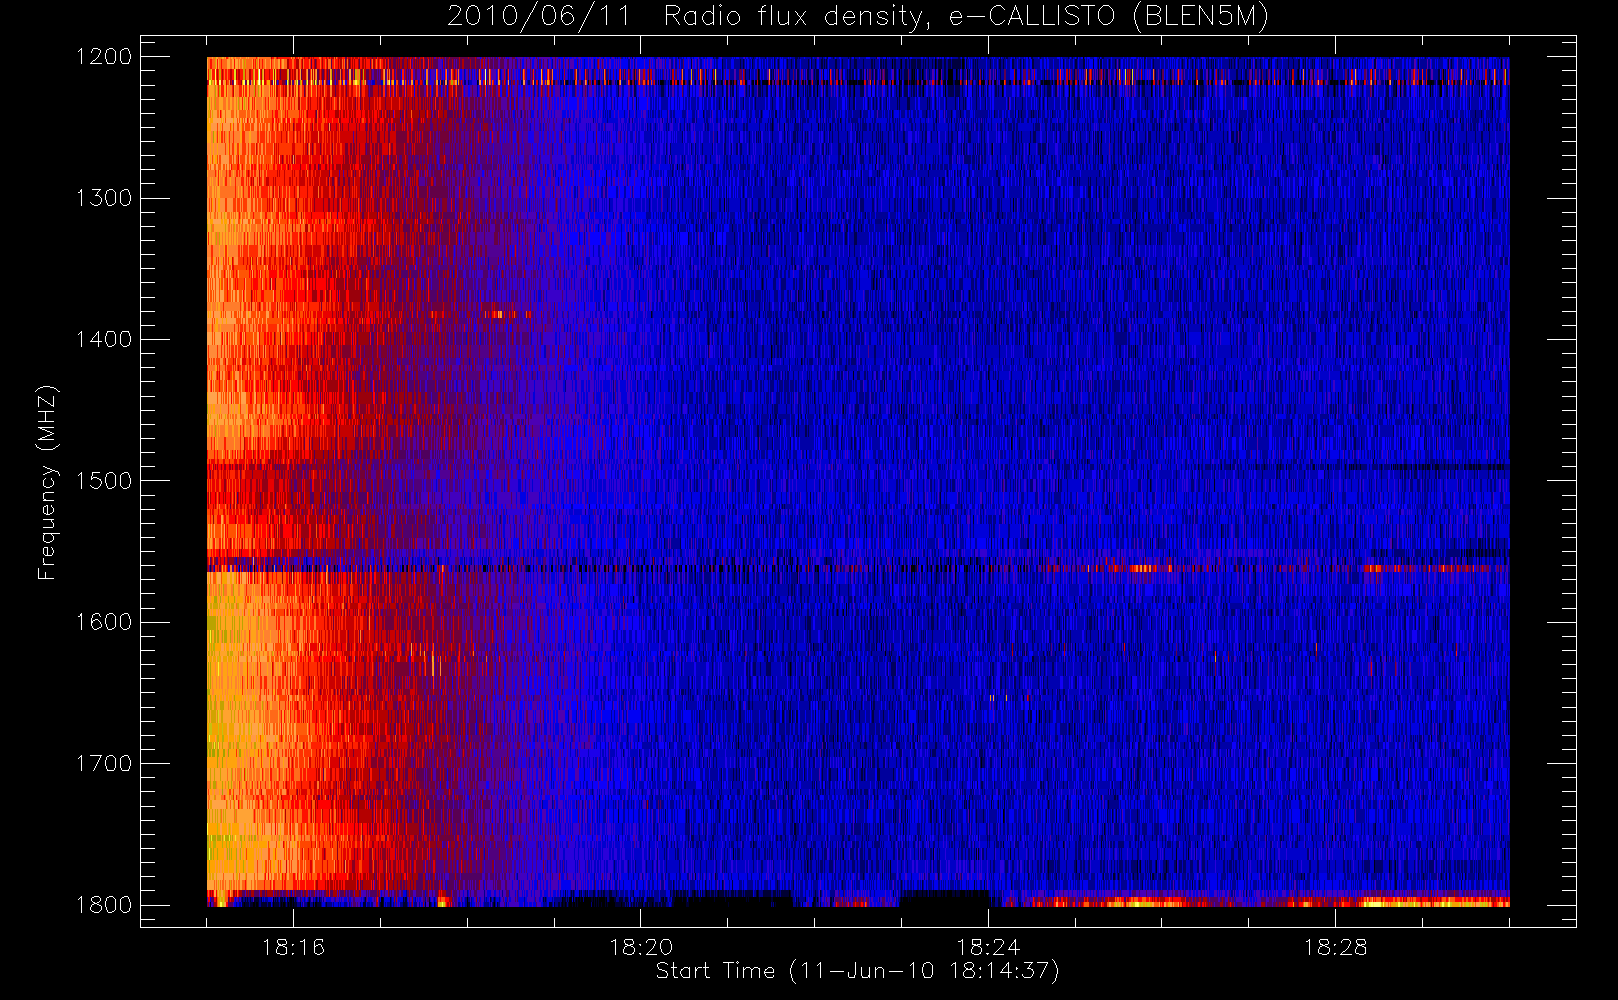Select the 1200 frequency tick label
Screen dimensions: 1618x1000
[104, 57]
